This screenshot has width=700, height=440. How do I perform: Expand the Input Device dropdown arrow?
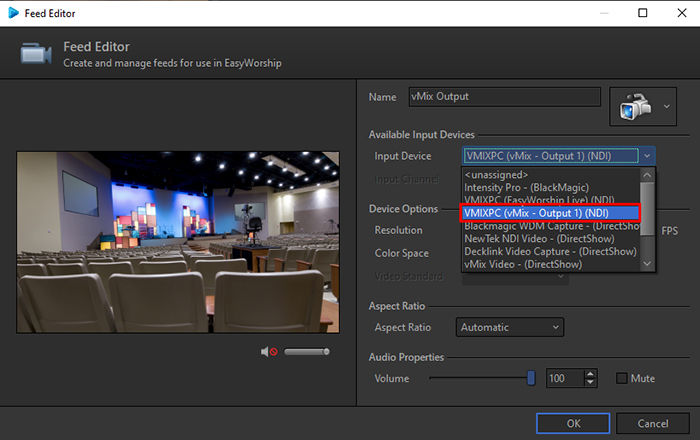click(648, 156)
